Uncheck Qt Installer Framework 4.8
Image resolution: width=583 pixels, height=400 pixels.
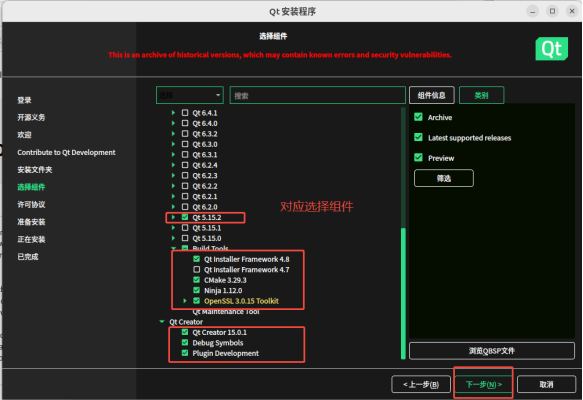(x=197, y=259)
